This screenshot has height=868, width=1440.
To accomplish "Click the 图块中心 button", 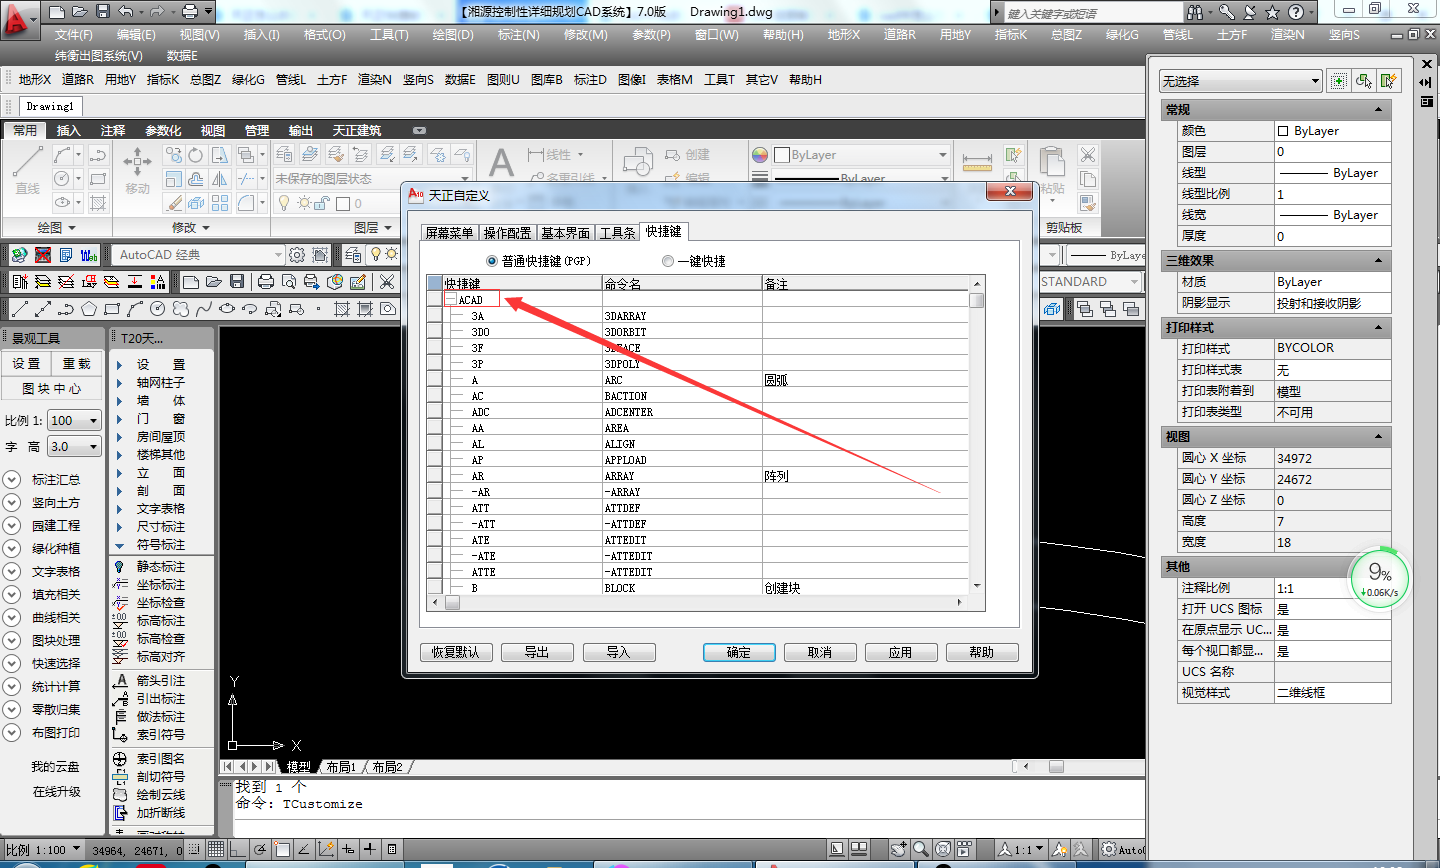I will [x=53, y=389].
